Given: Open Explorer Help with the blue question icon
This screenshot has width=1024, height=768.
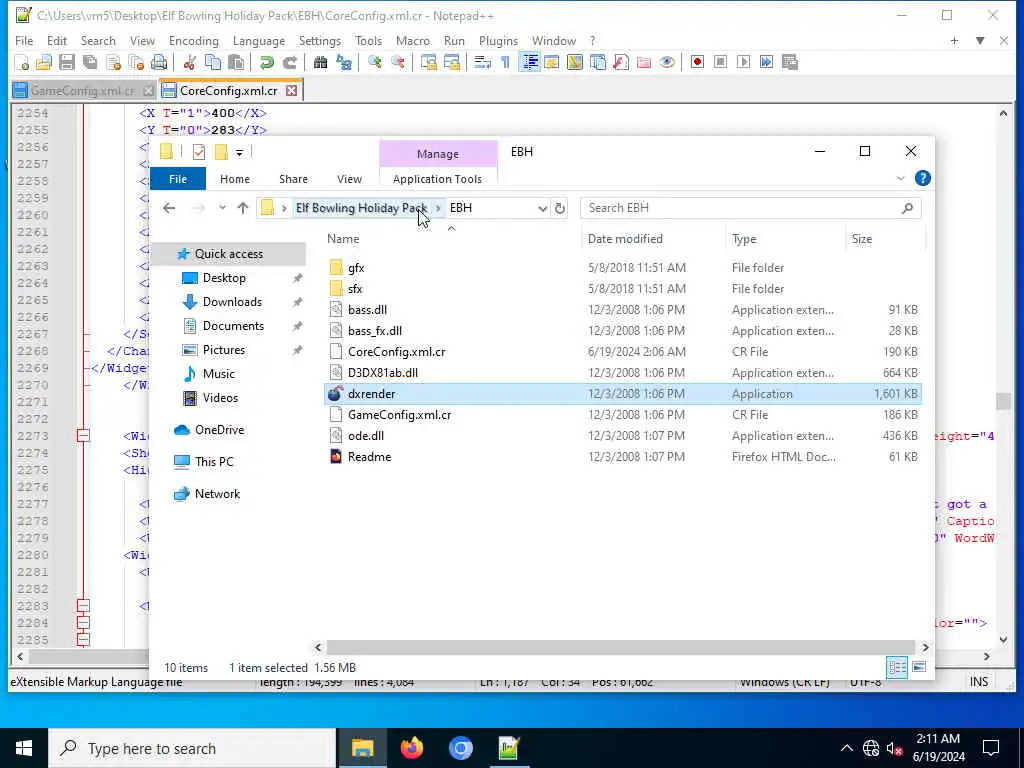Looking at the screenshot, I should tap(922, 178).
